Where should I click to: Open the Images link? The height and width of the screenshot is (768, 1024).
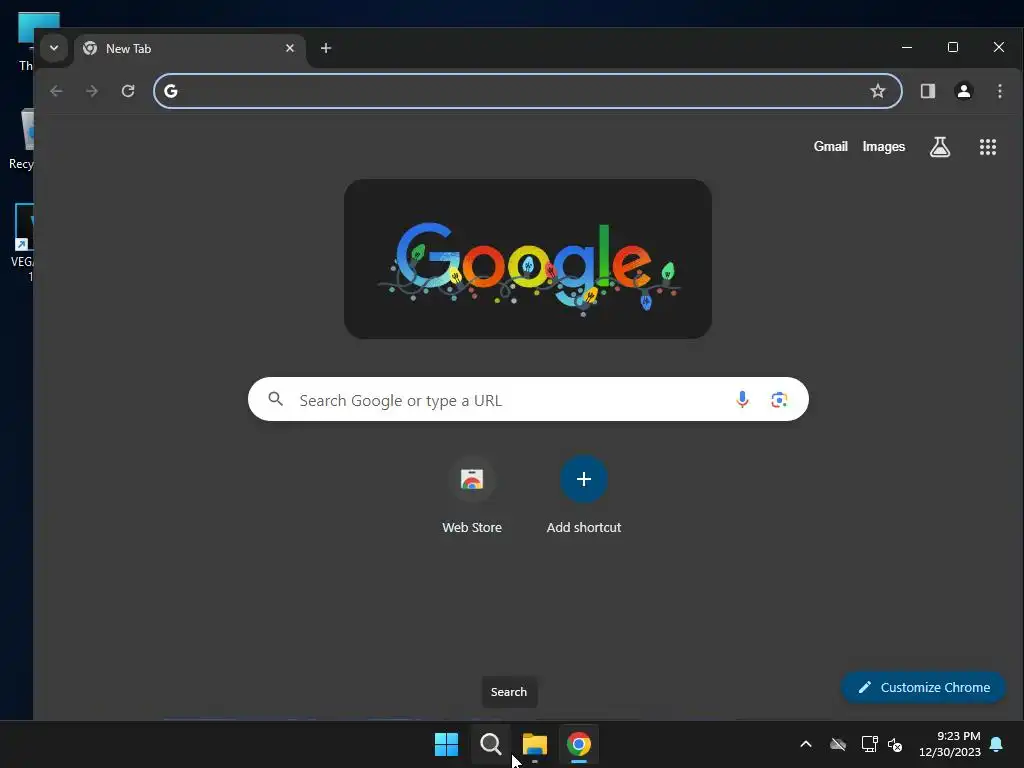[x=884, y=147]
